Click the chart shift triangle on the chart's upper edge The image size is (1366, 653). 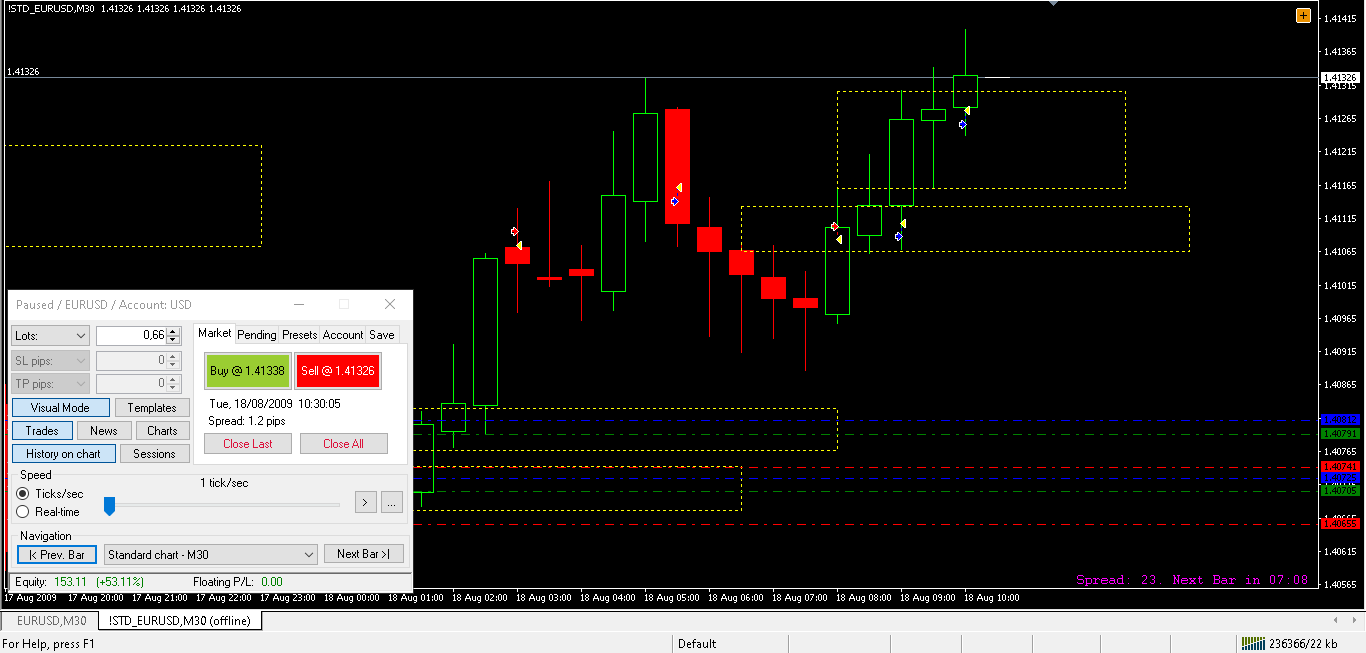tap(1052, 3)
